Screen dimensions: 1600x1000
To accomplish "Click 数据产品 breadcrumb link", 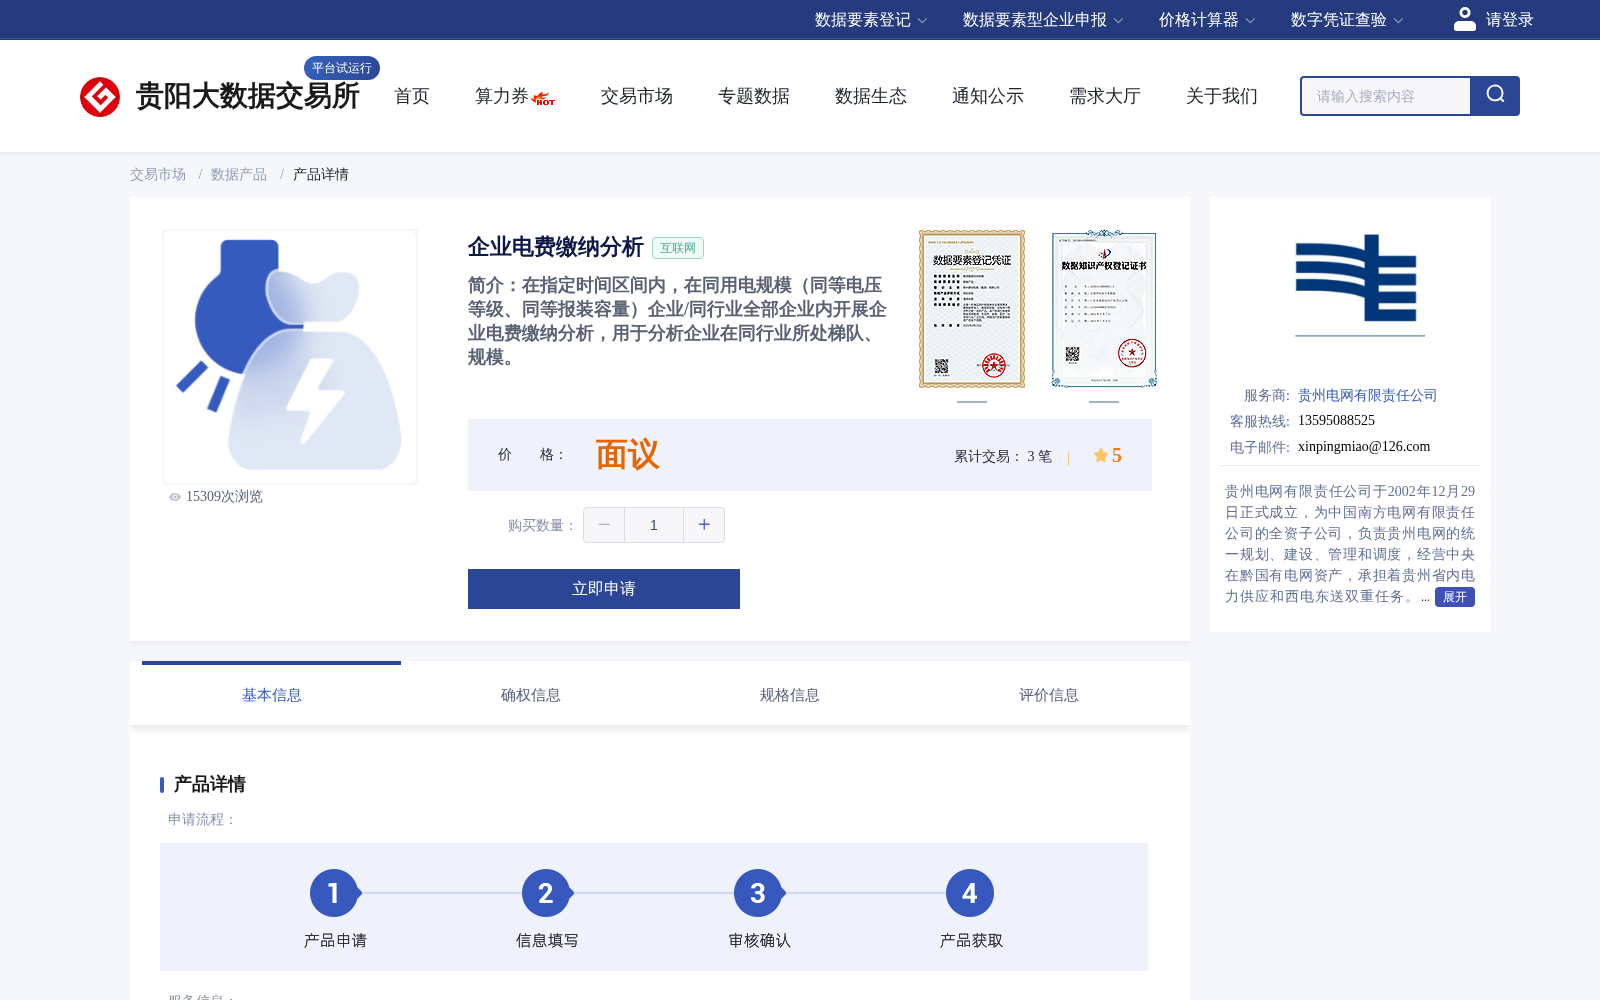I will (239, 174).
